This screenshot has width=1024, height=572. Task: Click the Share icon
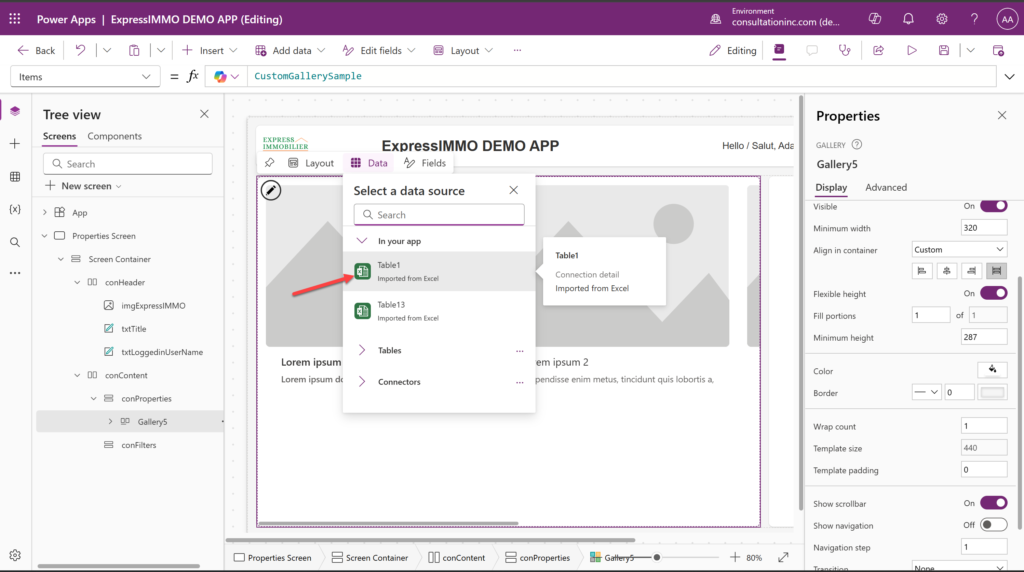[878, 50]
